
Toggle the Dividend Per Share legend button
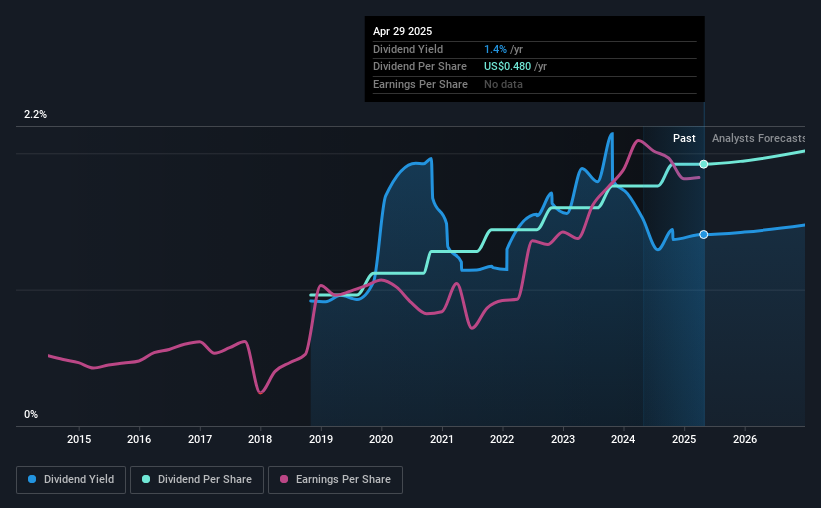pos(197,480)
